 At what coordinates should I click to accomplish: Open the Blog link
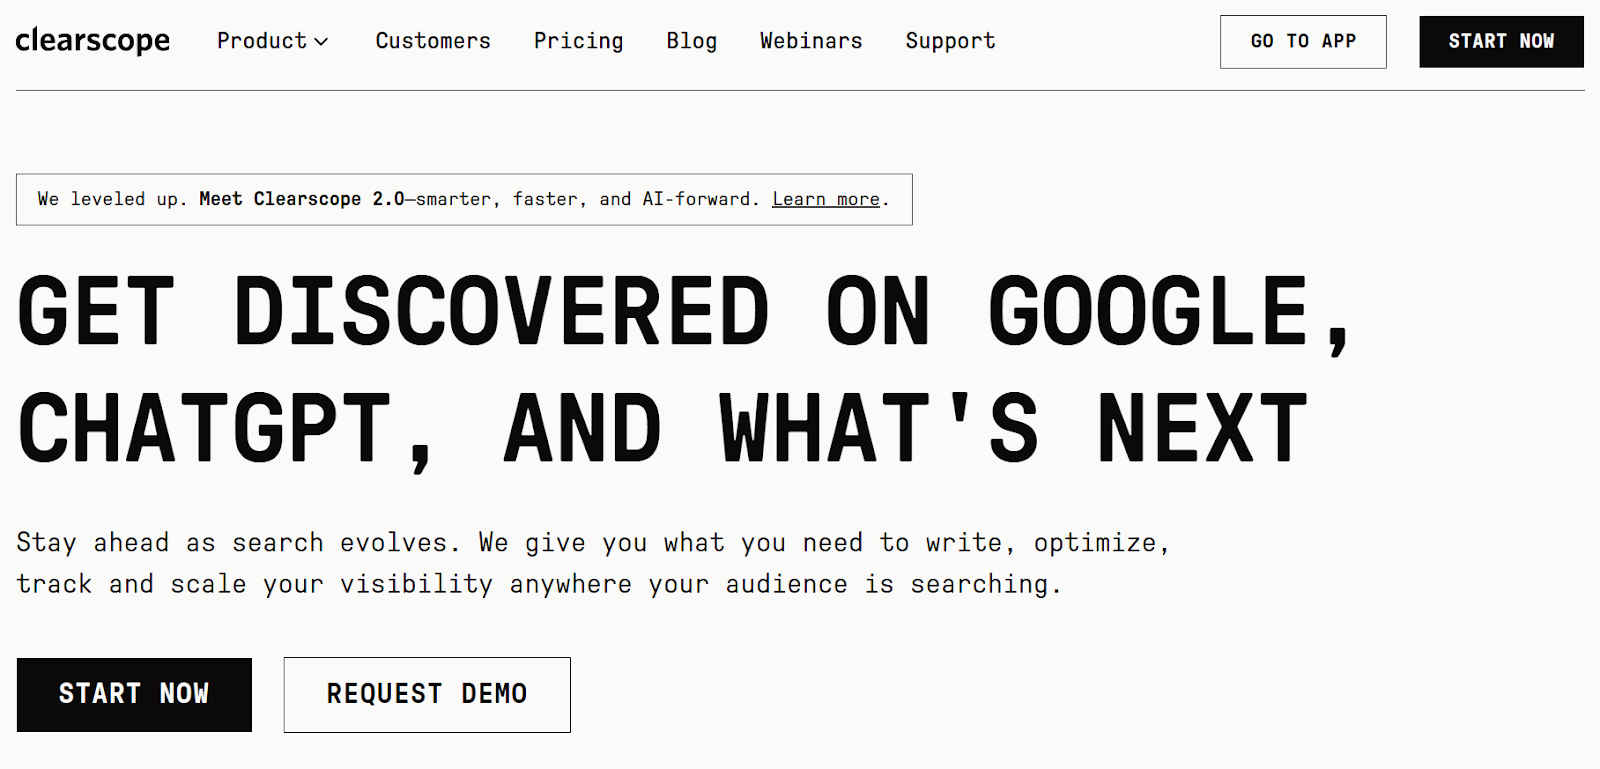click(x=692, y=41)
